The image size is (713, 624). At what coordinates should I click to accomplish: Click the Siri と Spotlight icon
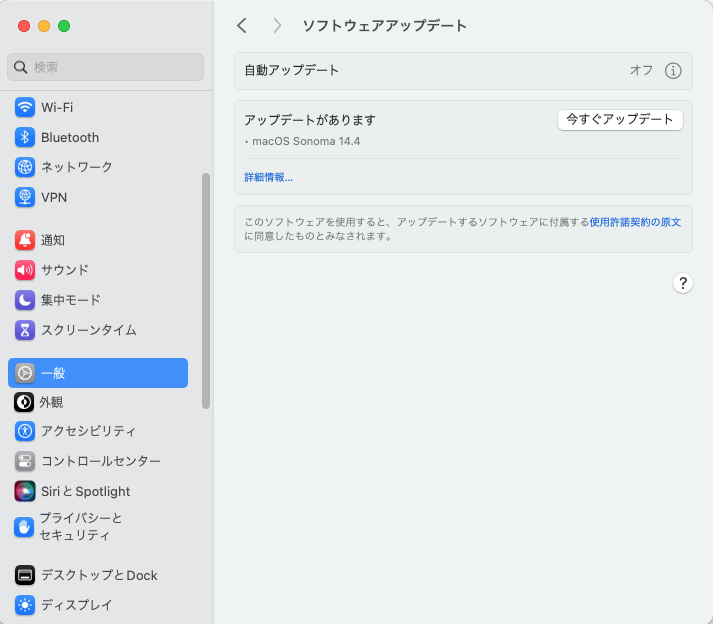click(x=25, y=491)
